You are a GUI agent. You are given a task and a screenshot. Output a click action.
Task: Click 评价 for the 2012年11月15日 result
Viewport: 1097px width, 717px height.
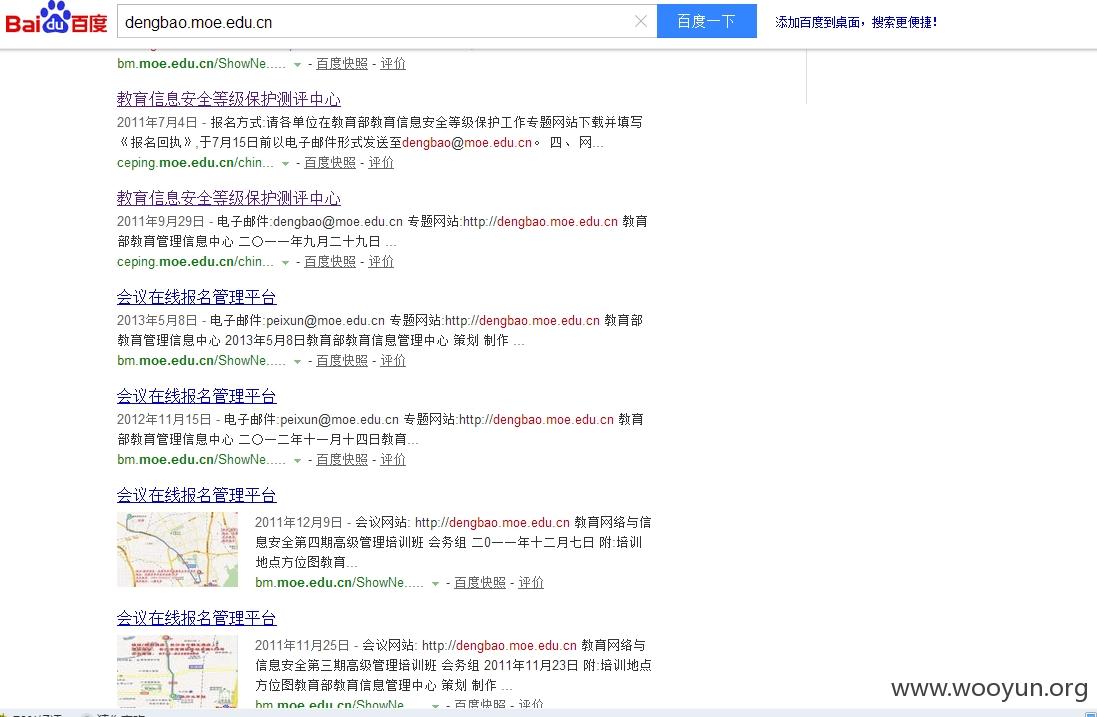(393, 460)
